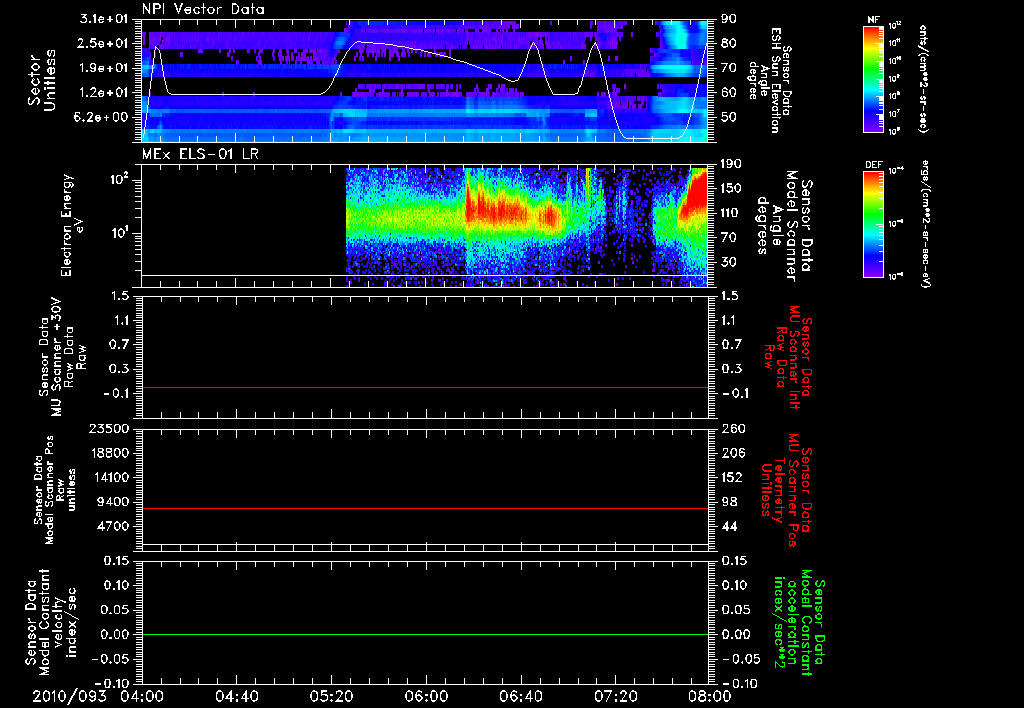Select the DEF label above the color bar
This screenshot has width=1024, height=708.
coord(873,165)
